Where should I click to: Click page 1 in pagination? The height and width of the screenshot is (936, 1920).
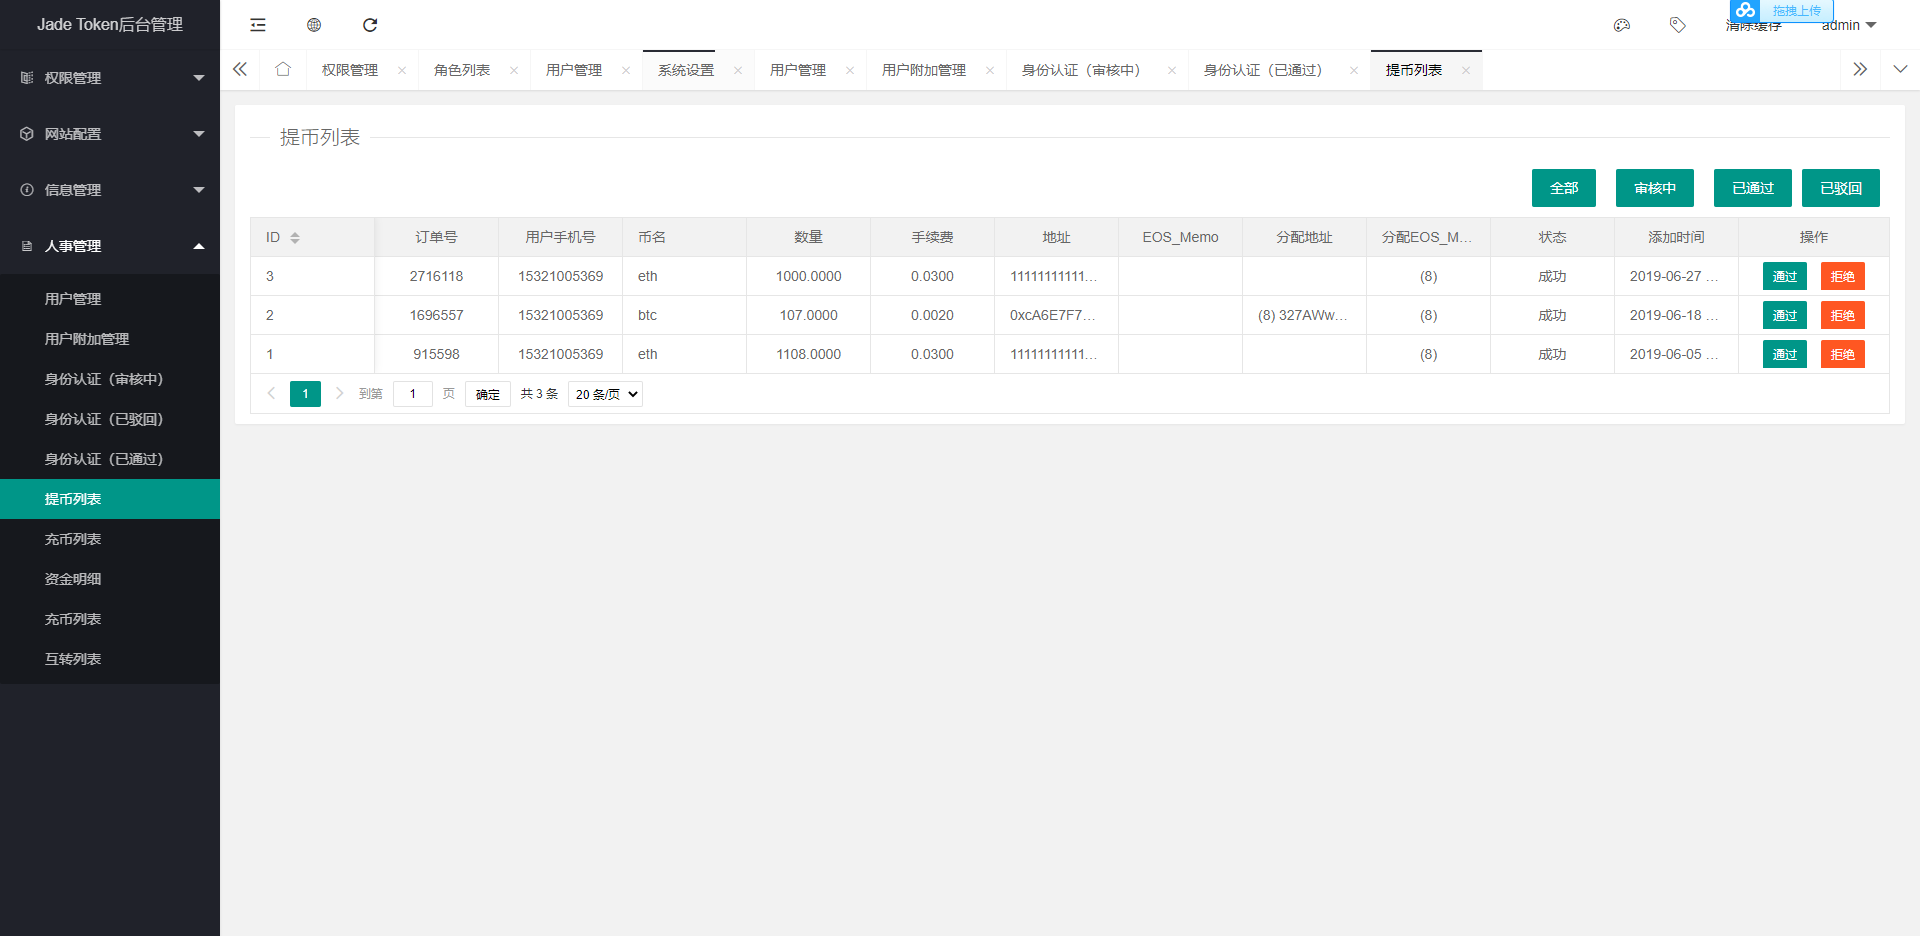tap(305, 394)
